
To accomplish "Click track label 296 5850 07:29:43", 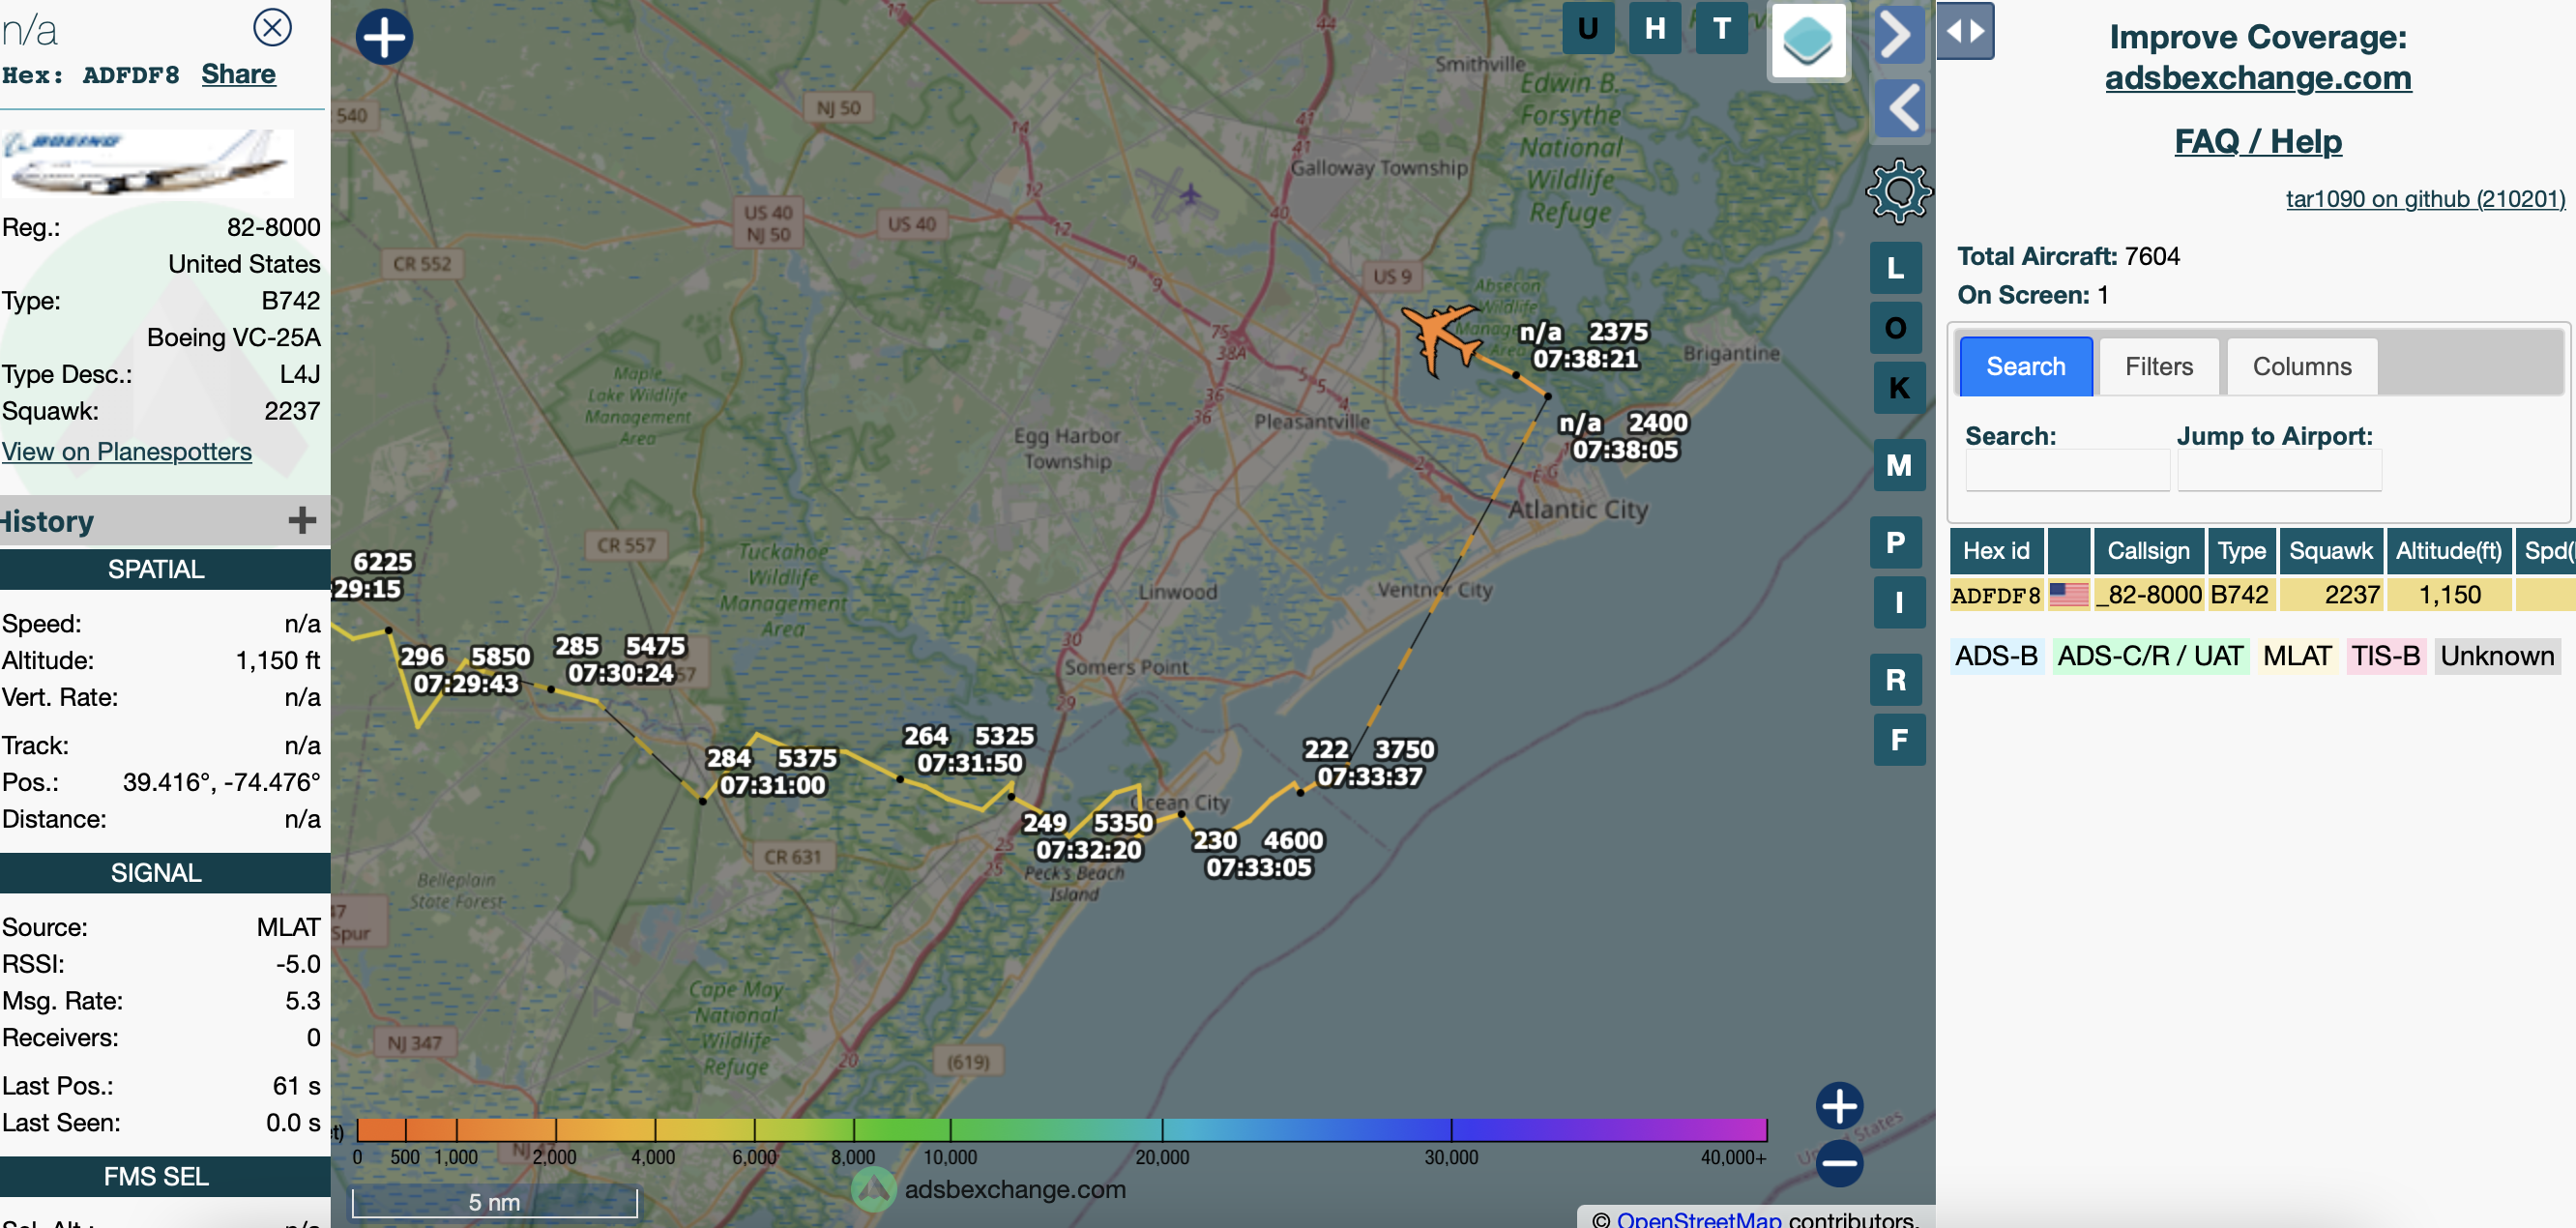I will (x=465, y=670).
